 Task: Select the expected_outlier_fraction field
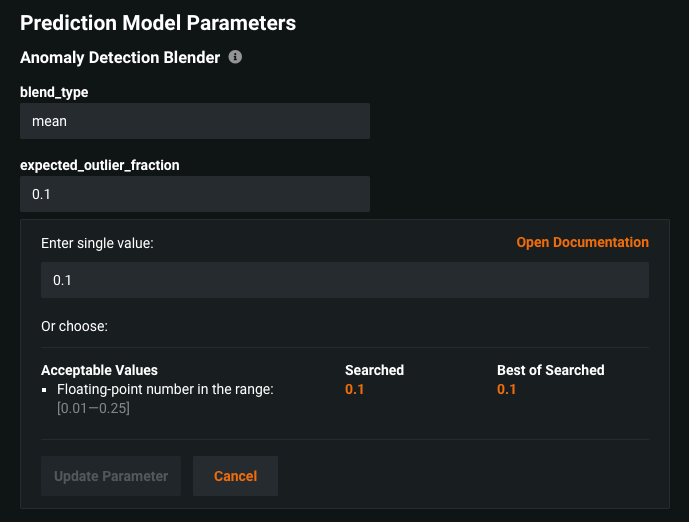pos(195,194)
